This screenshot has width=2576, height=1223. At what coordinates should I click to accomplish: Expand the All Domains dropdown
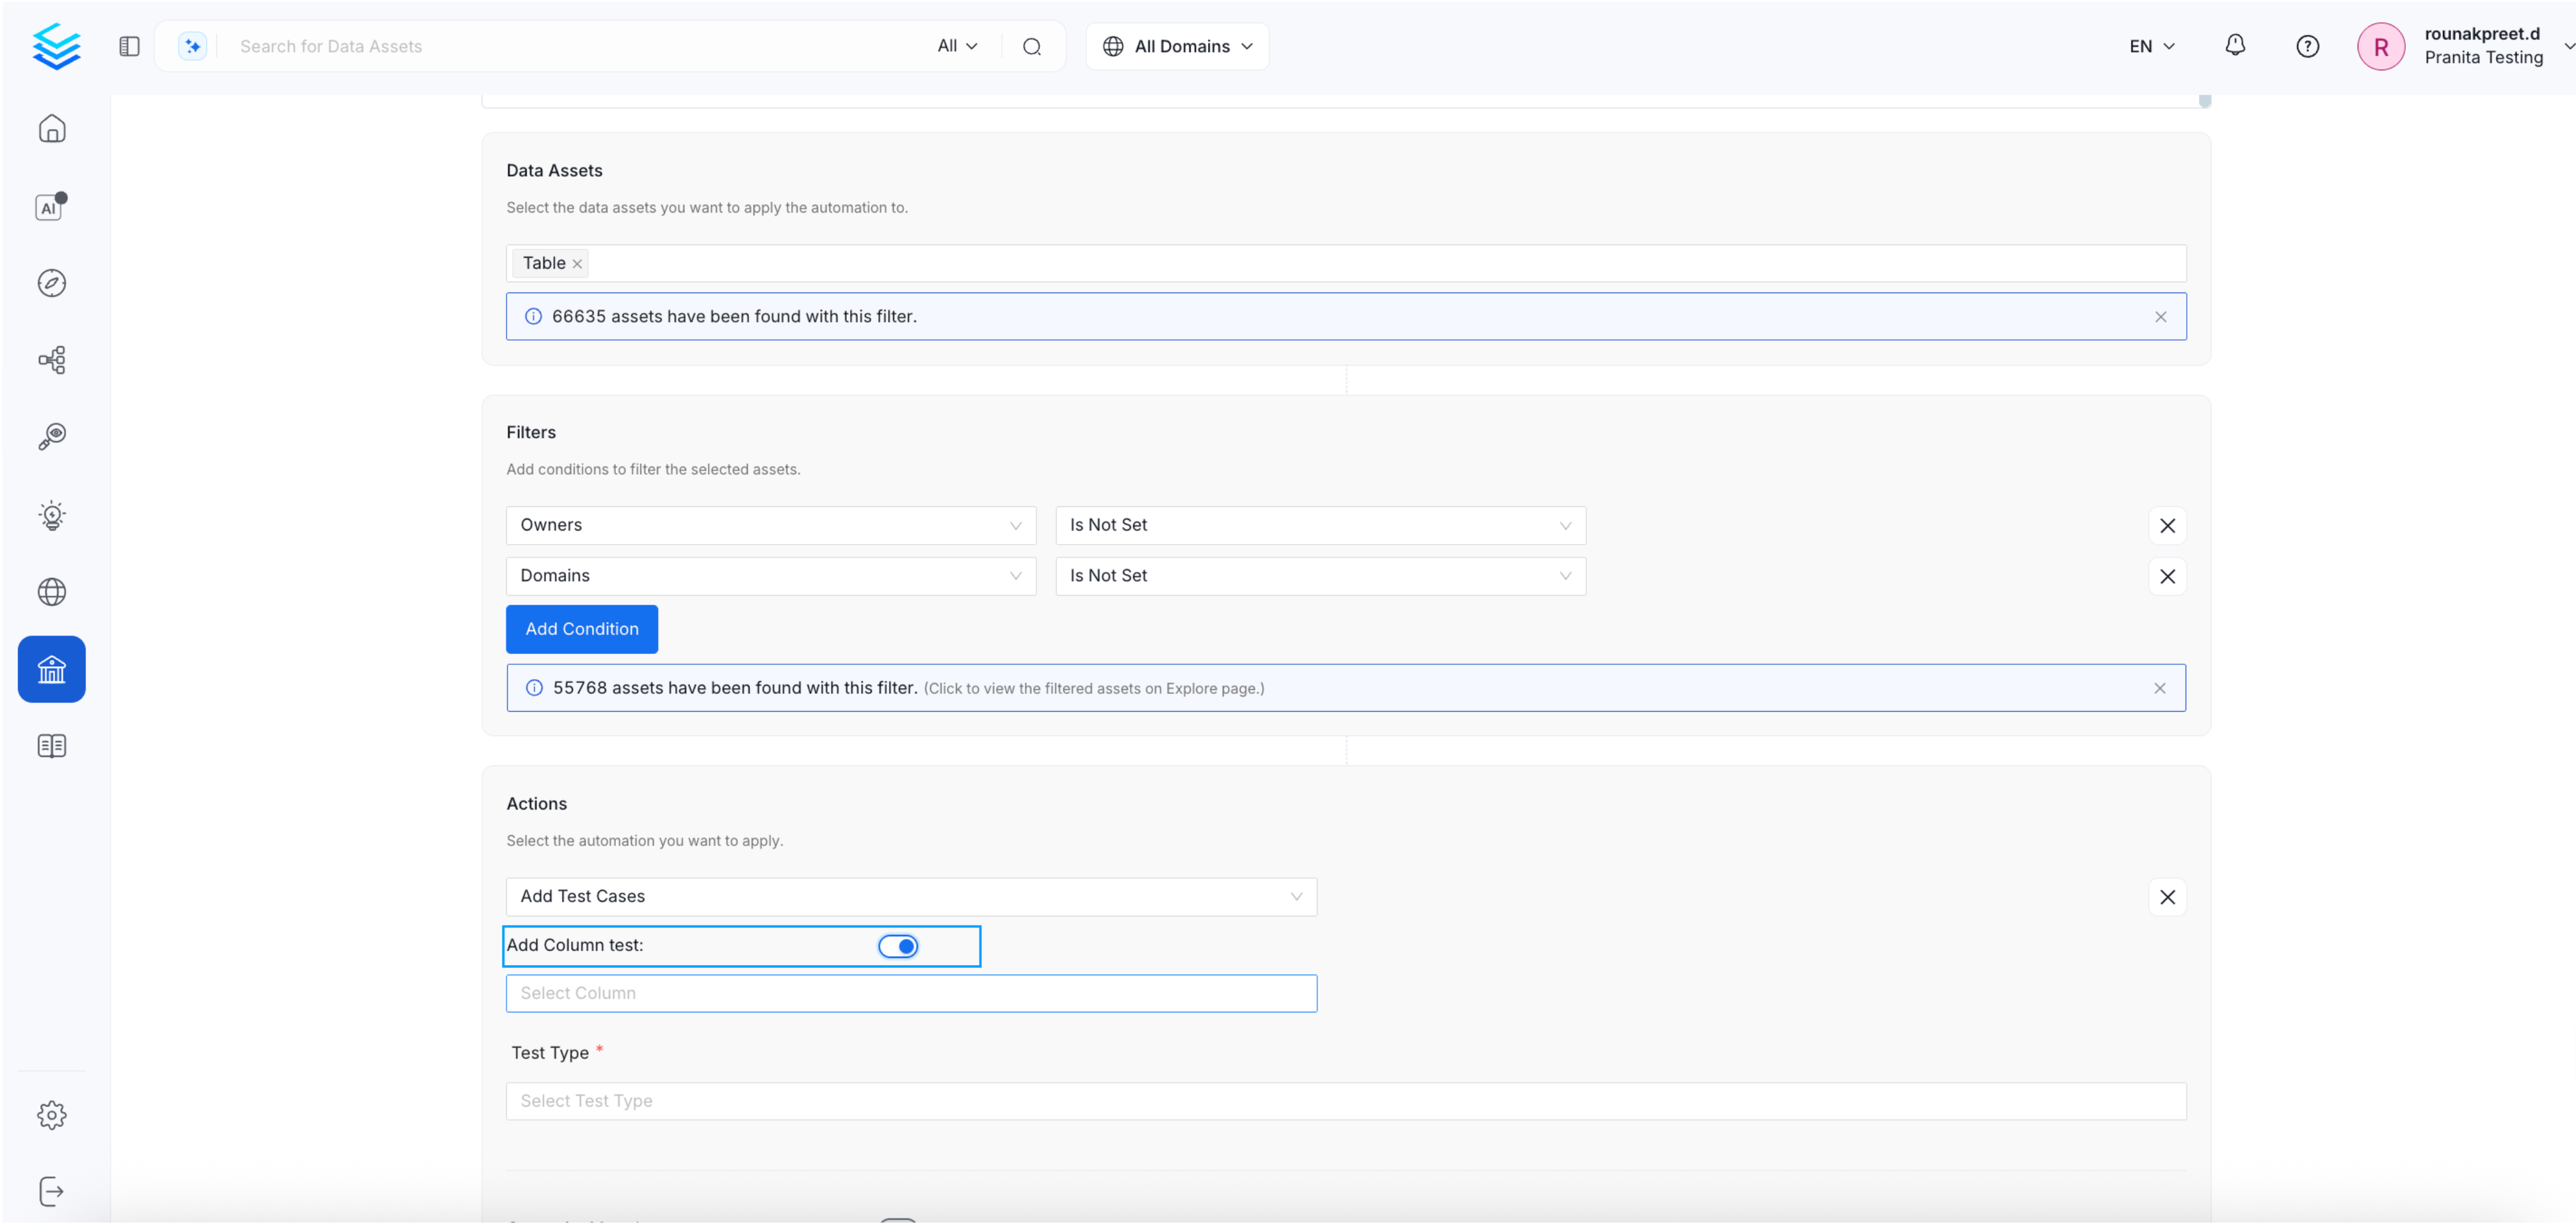(1177, 46)
